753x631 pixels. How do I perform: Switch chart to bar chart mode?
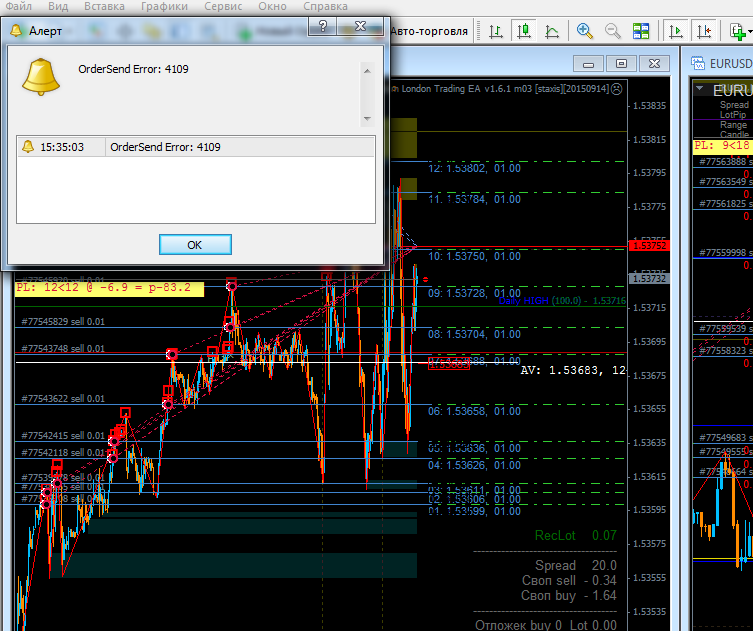coord(496,32)
